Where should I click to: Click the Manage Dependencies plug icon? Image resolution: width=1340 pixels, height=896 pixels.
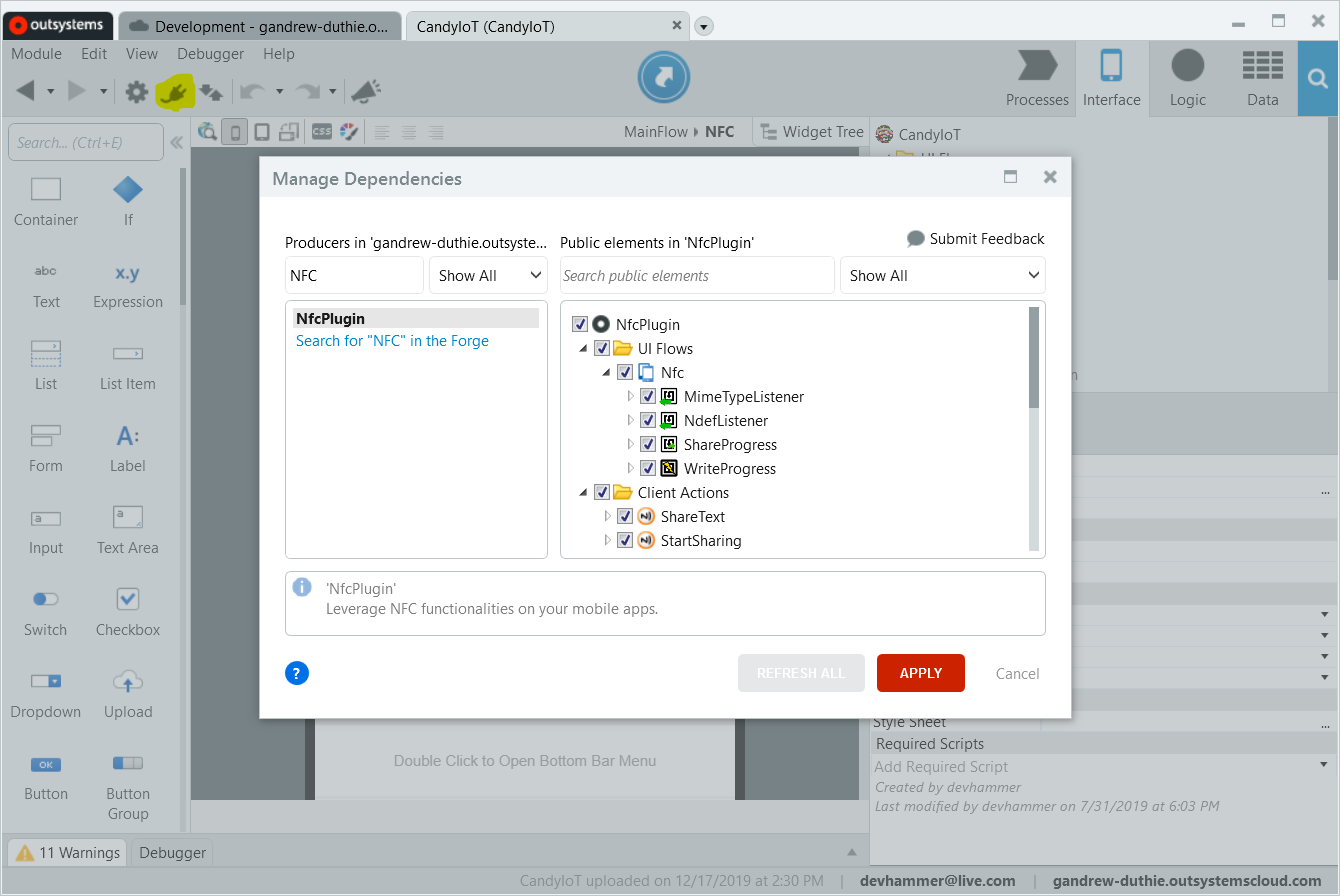[x=174, y=92]
